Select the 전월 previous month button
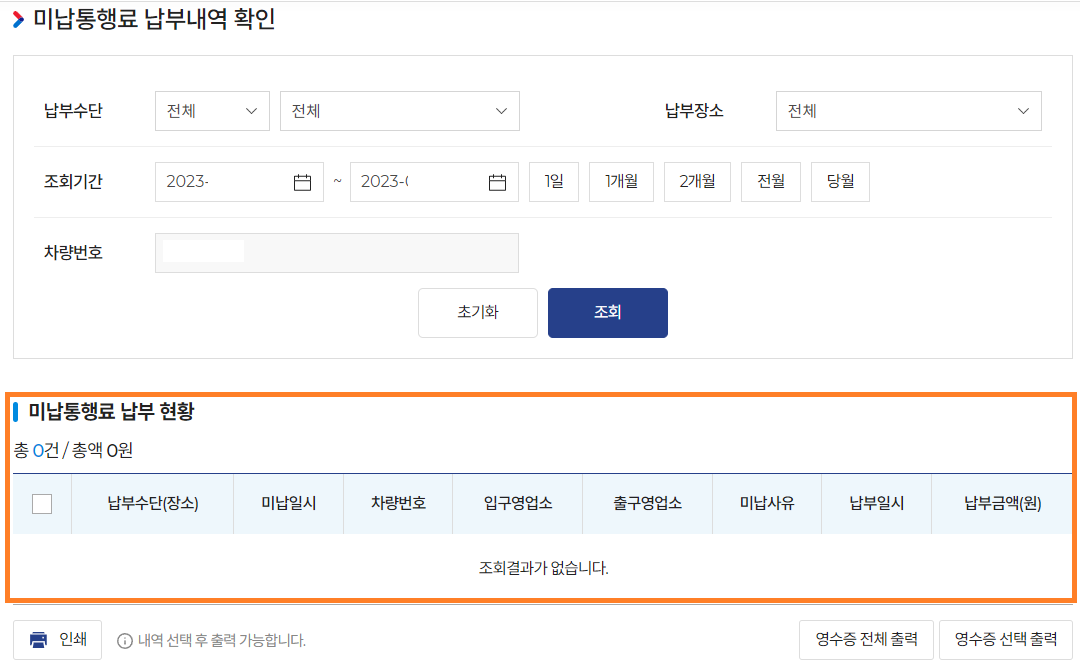 pyautogui.click(x=770, y=181)
